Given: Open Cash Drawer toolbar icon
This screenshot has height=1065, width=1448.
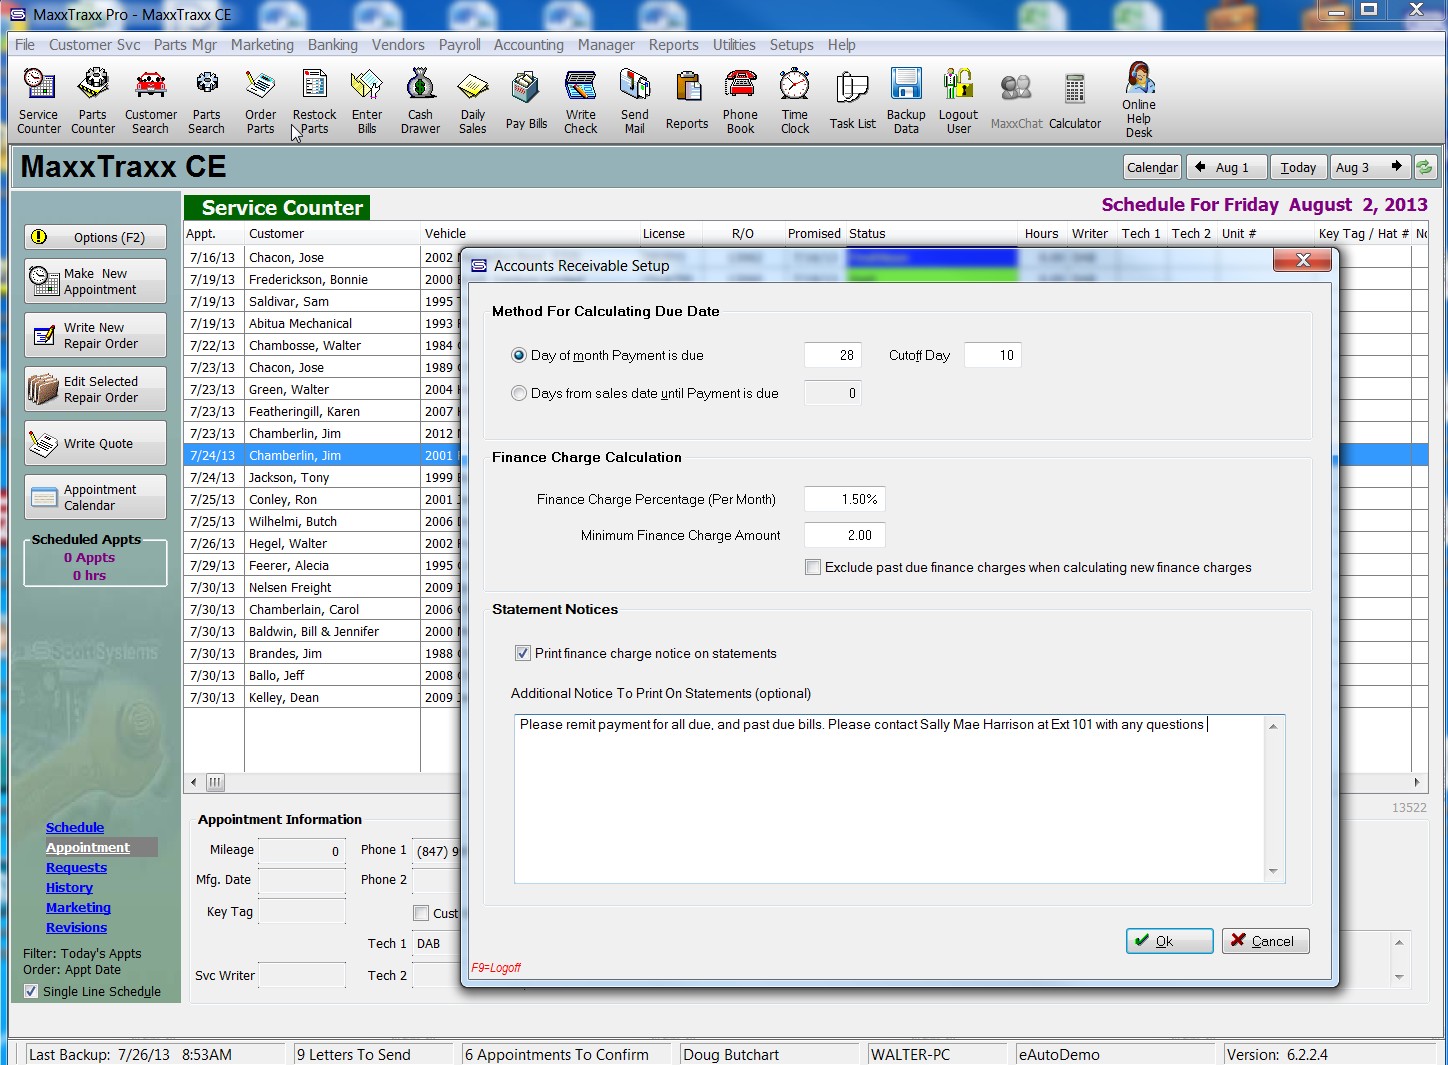Looking at the screenshot, I should tap(420, 101).
